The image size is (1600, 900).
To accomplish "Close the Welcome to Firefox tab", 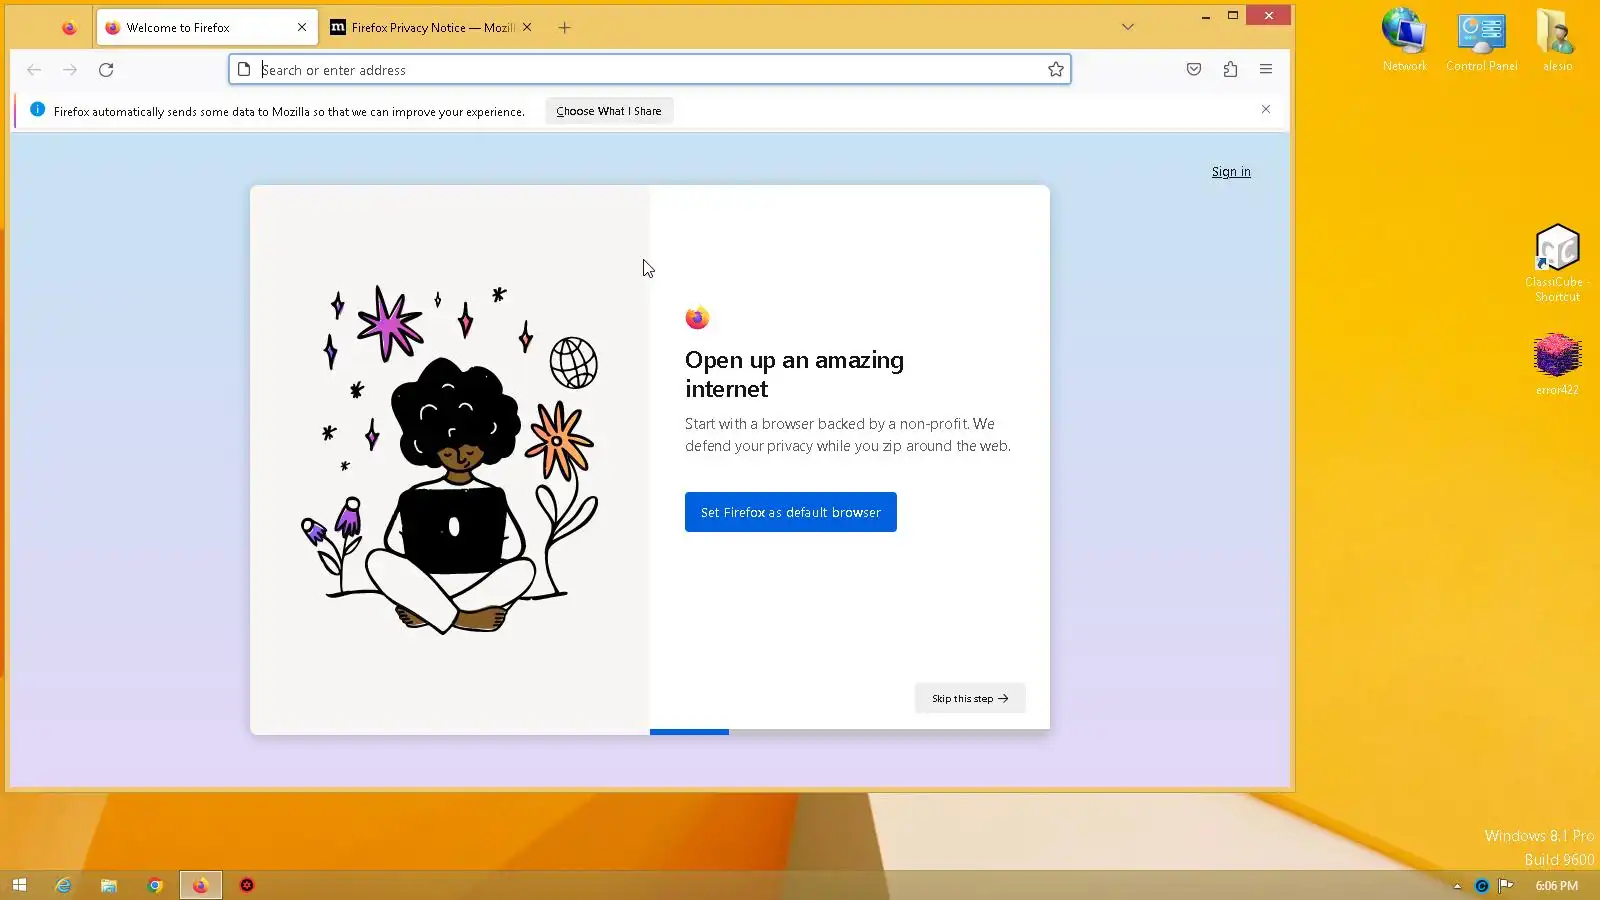I will tap(302, 28).
